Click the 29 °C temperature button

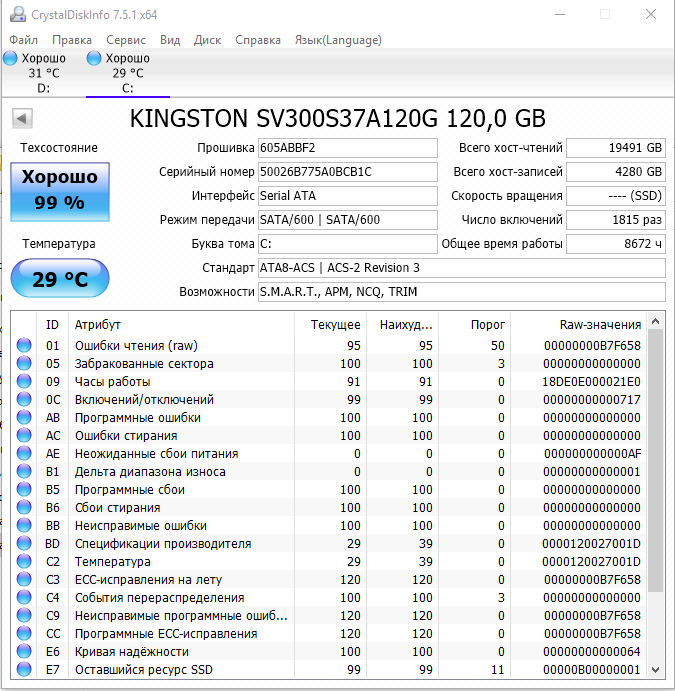60,279
